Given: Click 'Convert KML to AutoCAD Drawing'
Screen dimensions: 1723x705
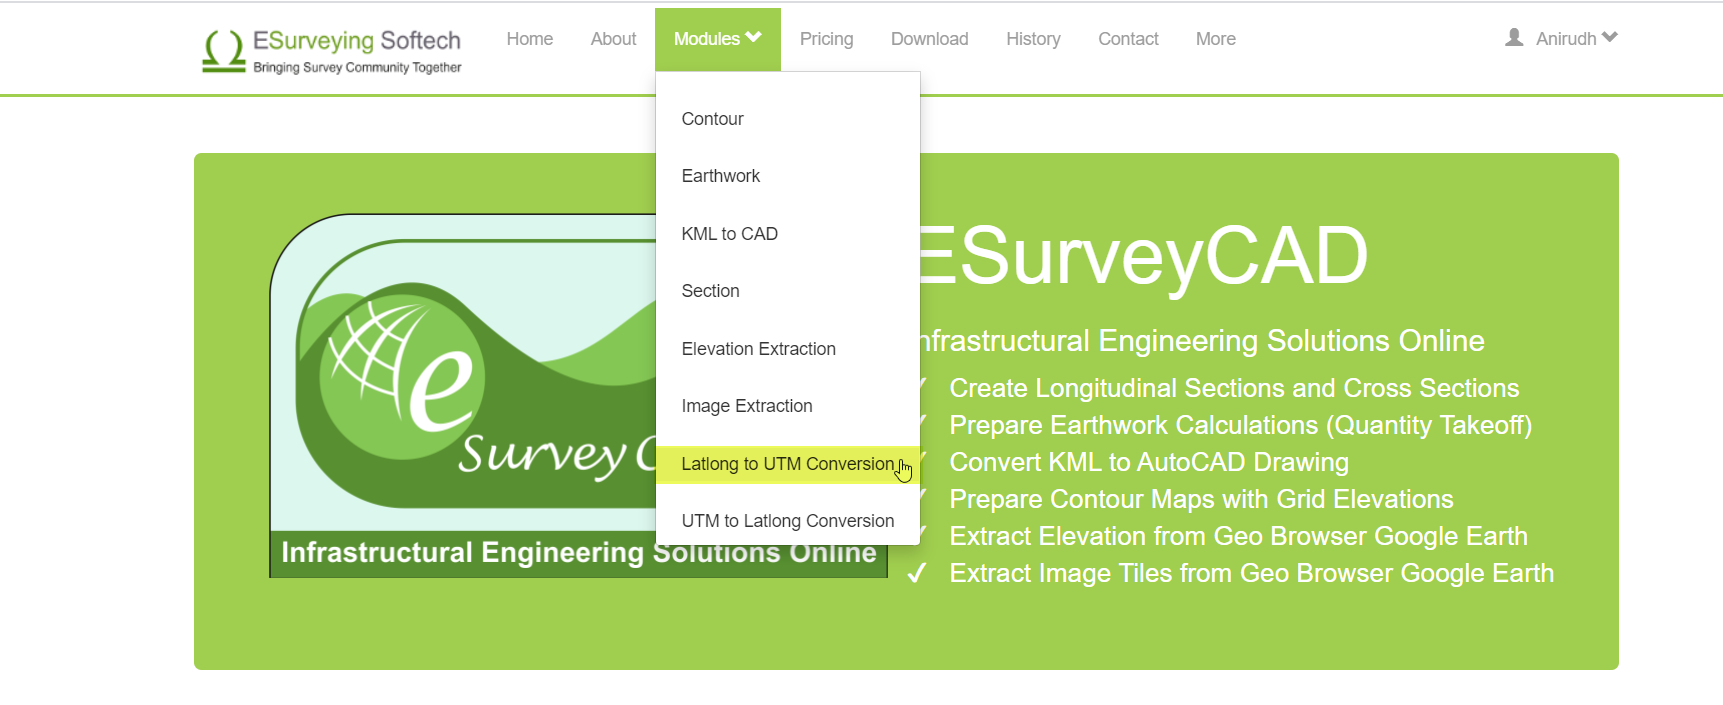Looking at the screenshot, I should click(1149, 462).
